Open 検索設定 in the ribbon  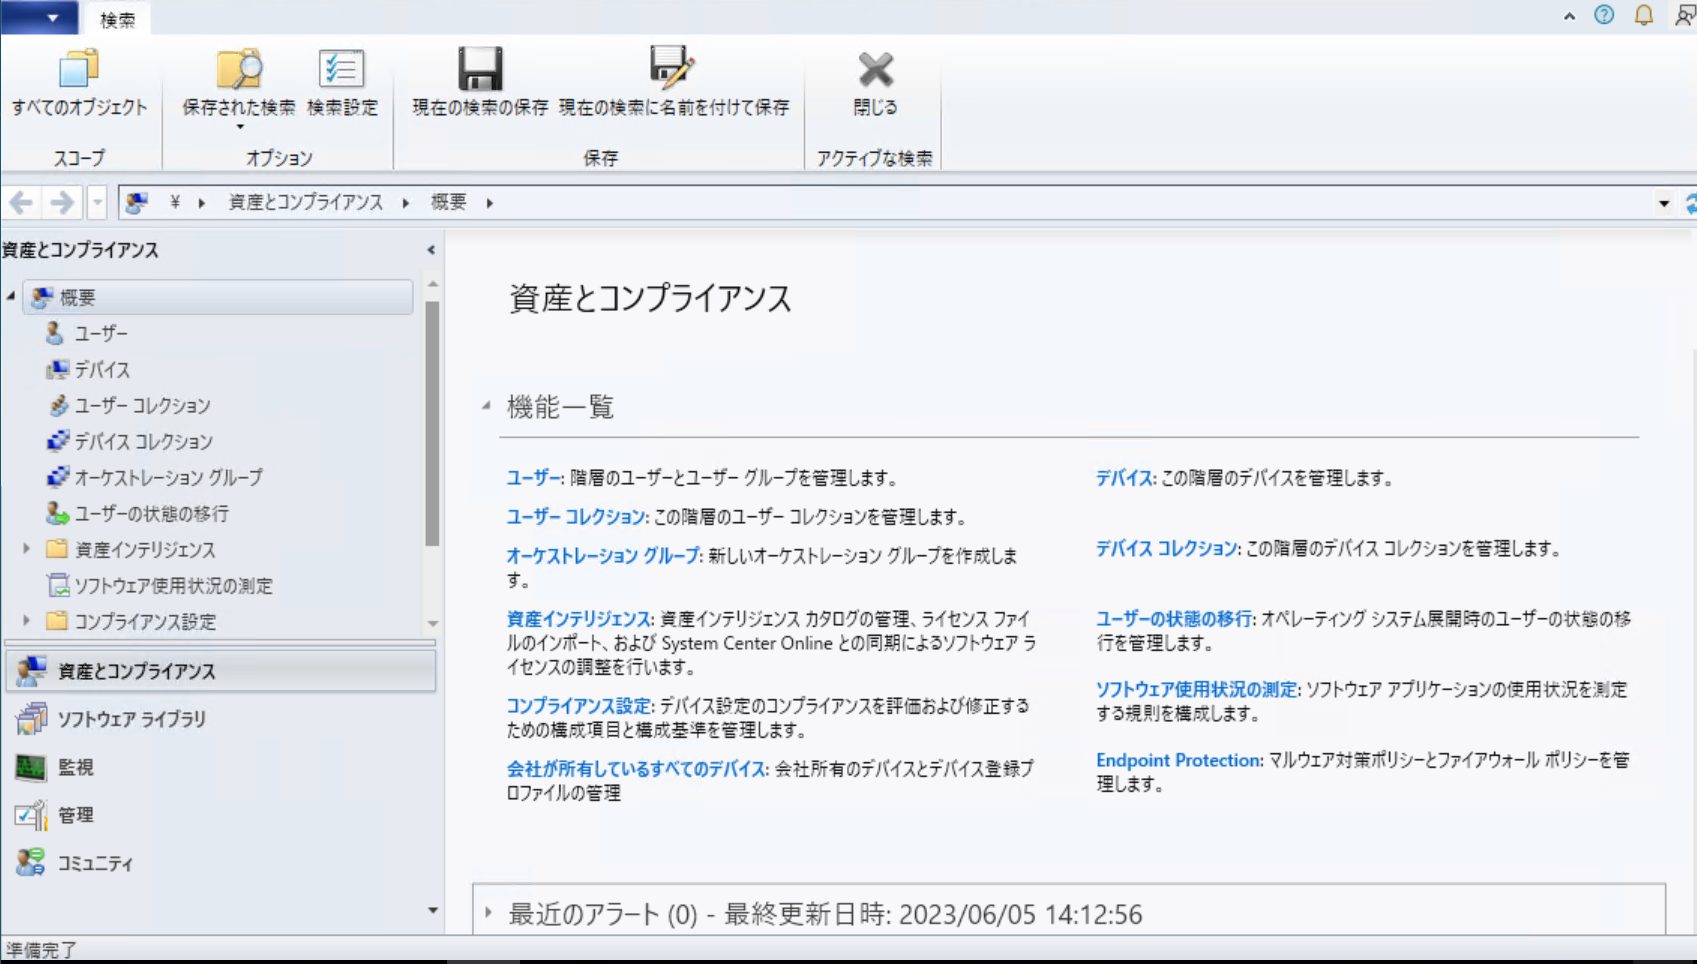(342, 70)
